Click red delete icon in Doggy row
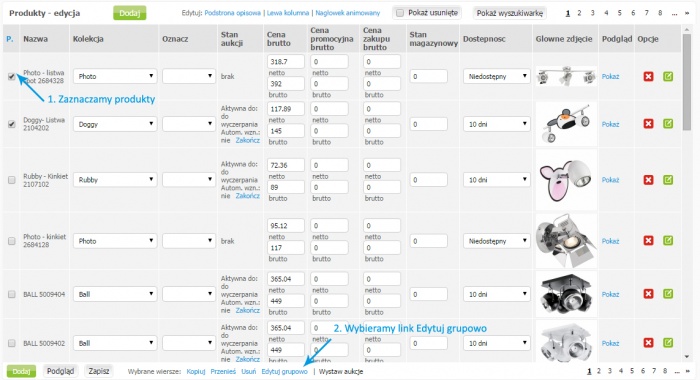This screenshot has height=380, width=700. pos(648,124)
